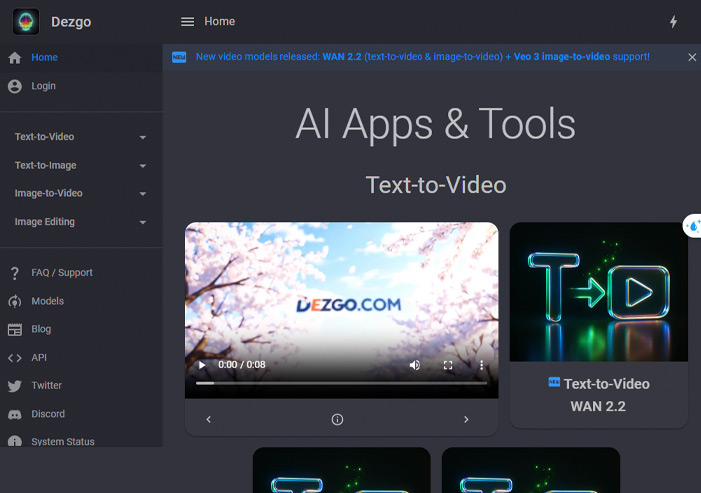
Task: Select Home in the sidebar
Action: coord(81,58)
